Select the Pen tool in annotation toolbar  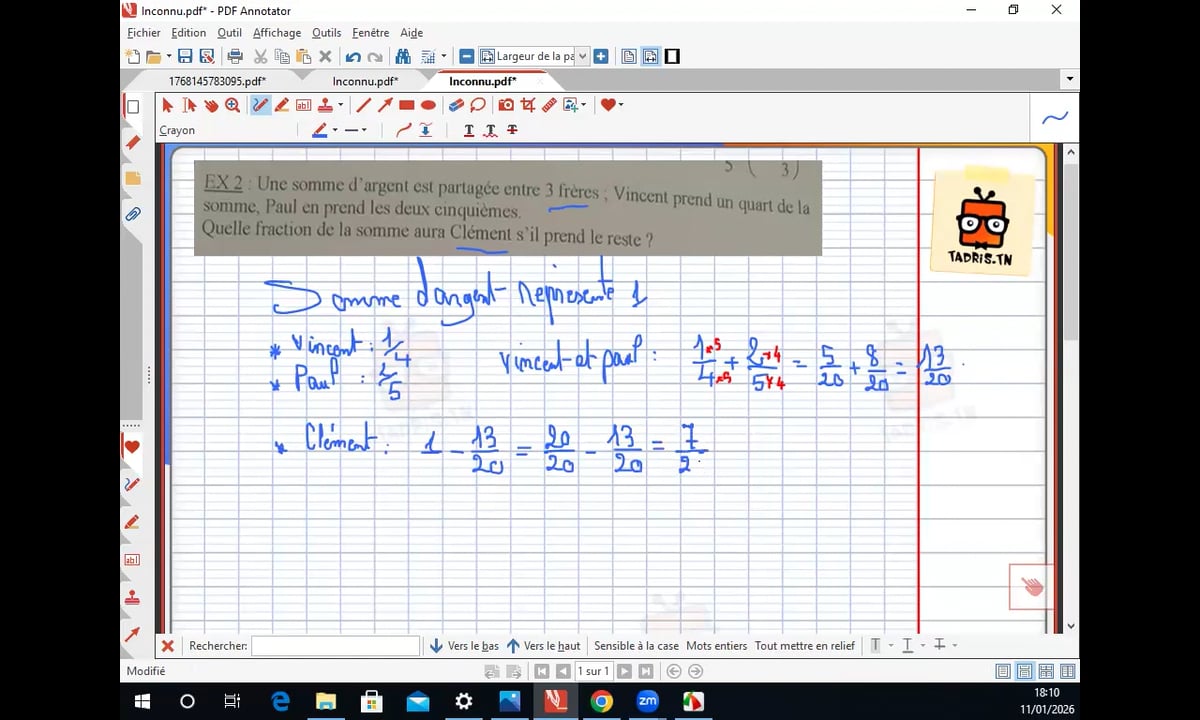(260, 105)
